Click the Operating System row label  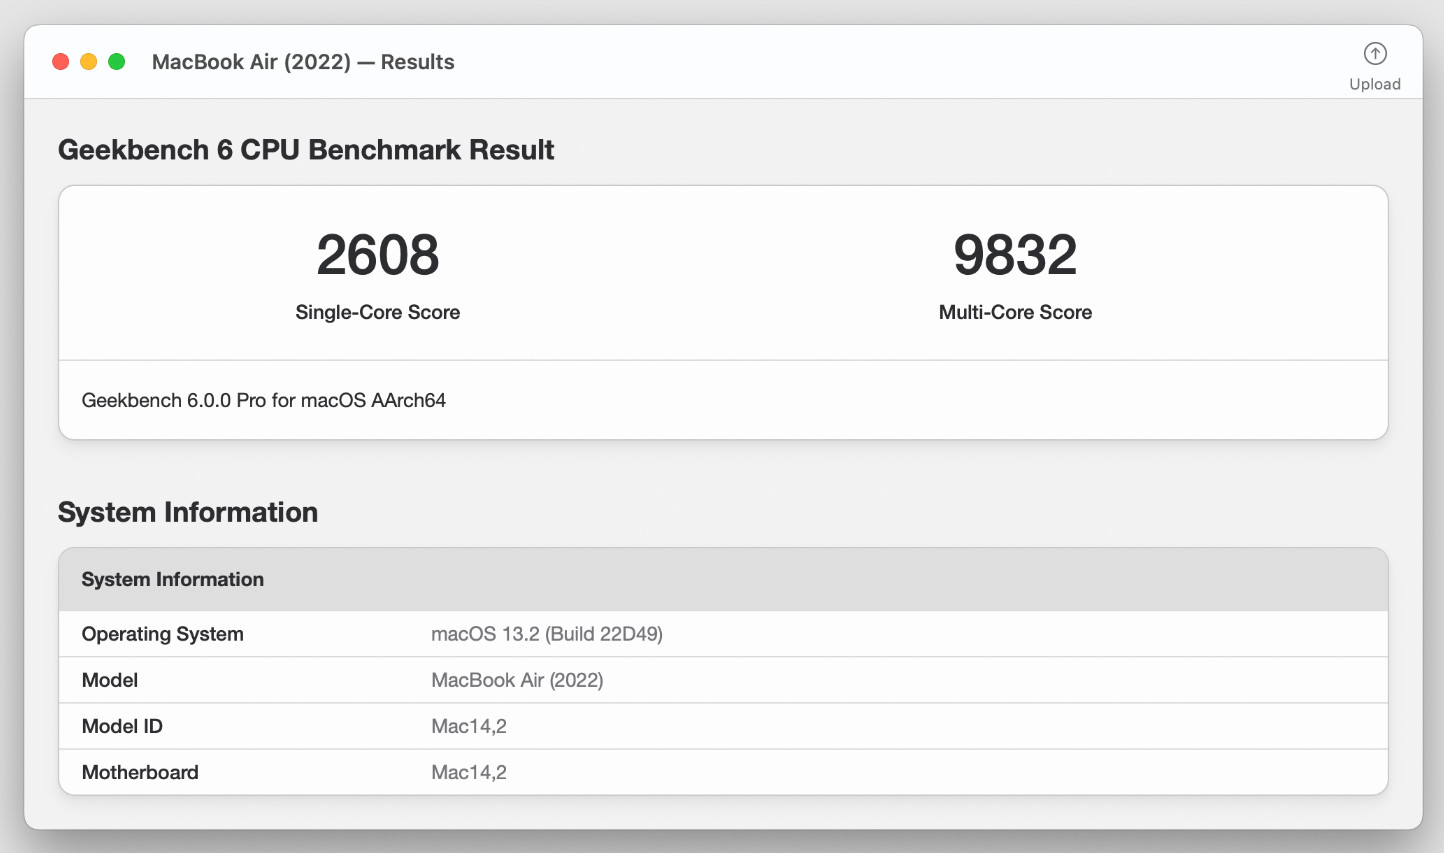tap(163, 634)
